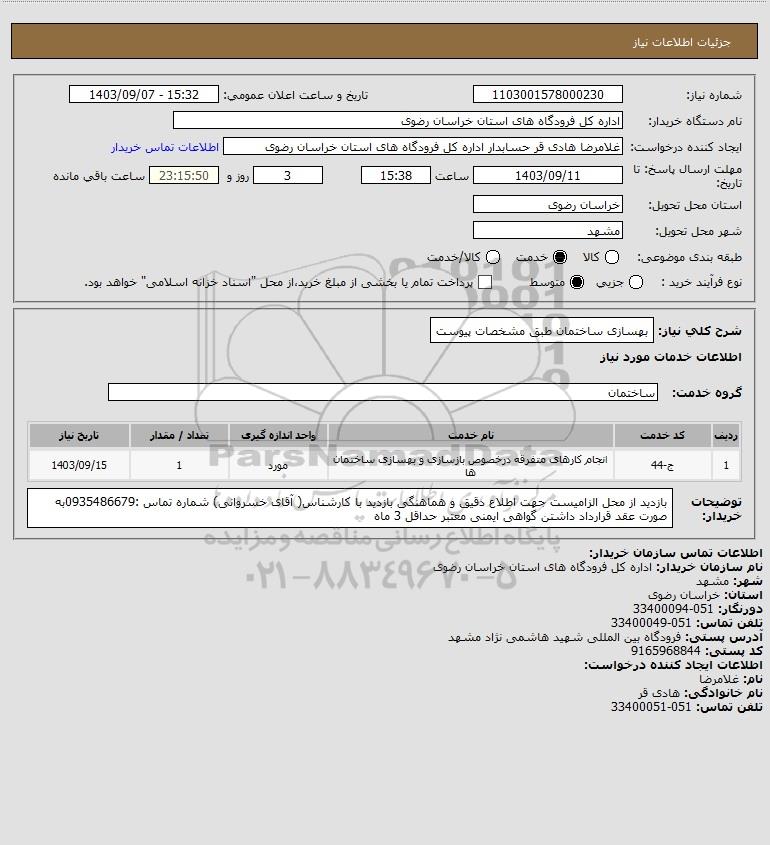Click the نام خدمت column header
770x845 pixels.
pos(470,435)
